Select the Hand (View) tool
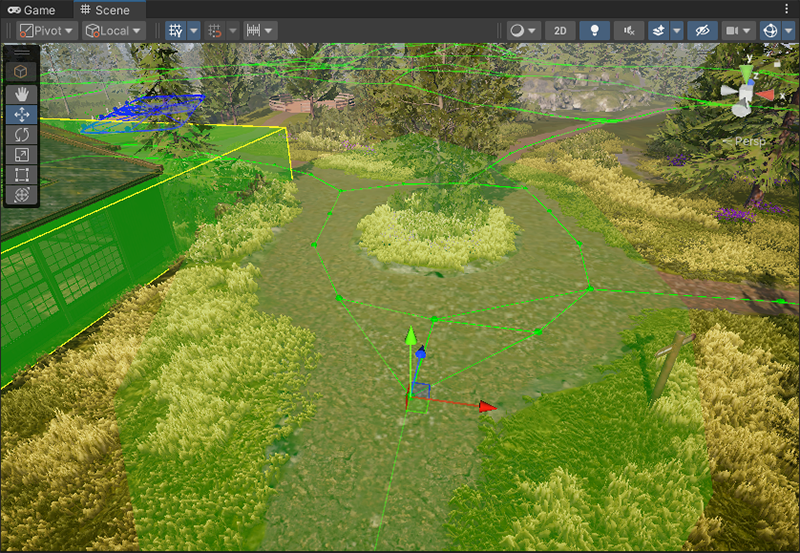The image size is (800, 553). click(x=22, y=93)
